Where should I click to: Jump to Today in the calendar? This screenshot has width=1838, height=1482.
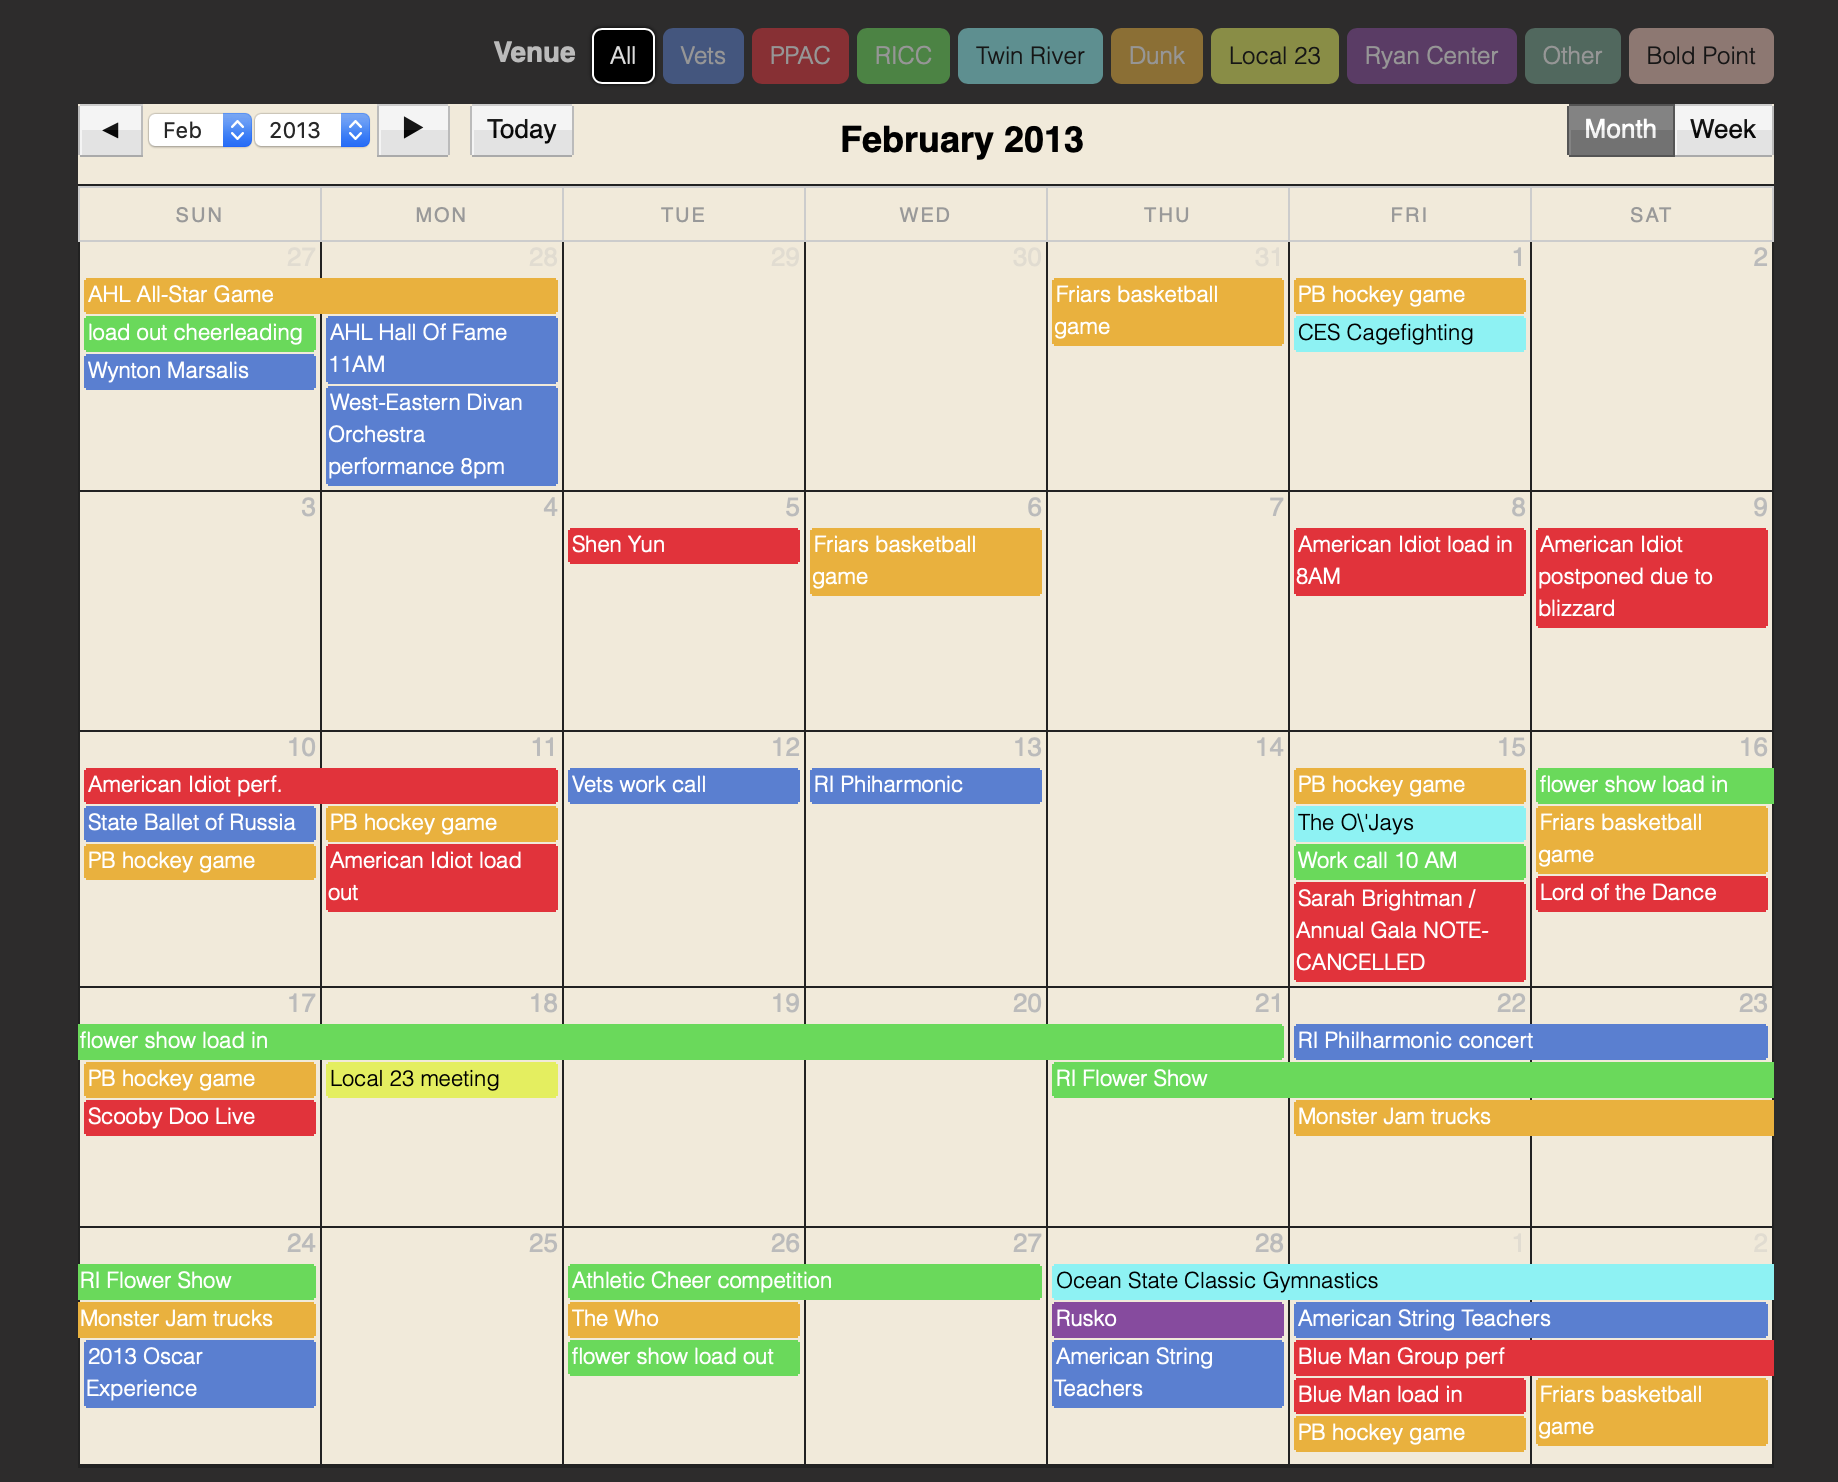pos(521,130)
